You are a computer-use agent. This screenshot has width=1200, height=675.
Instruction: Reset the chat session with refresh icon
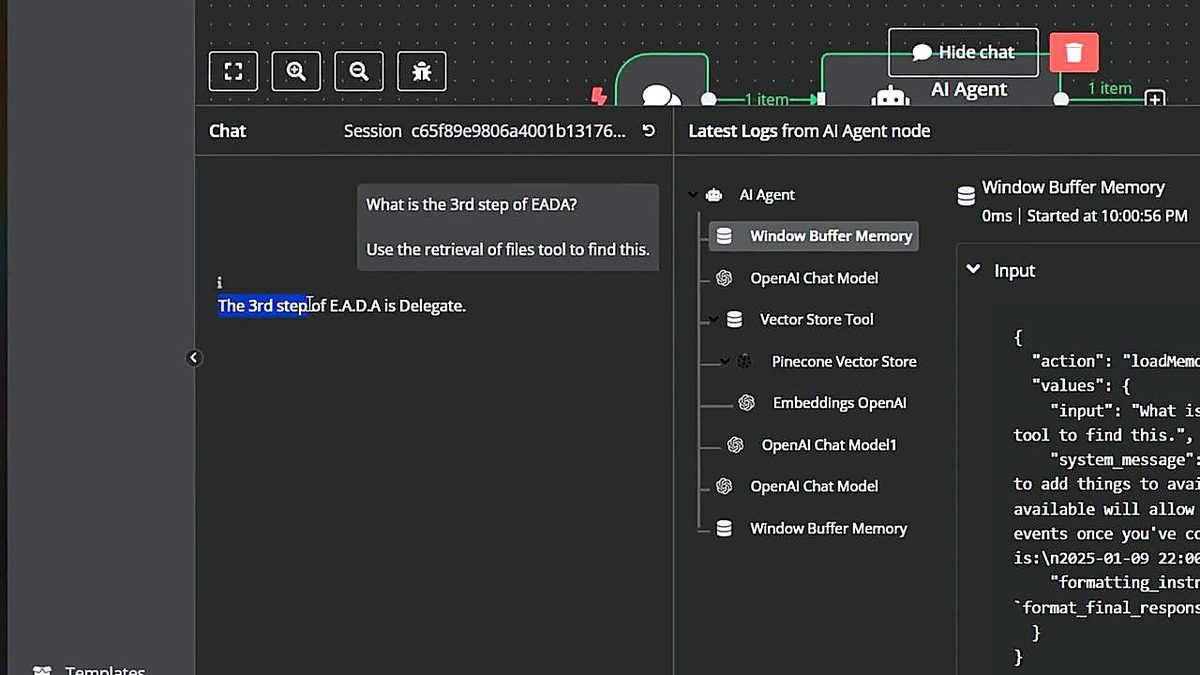tap(648, 131)
